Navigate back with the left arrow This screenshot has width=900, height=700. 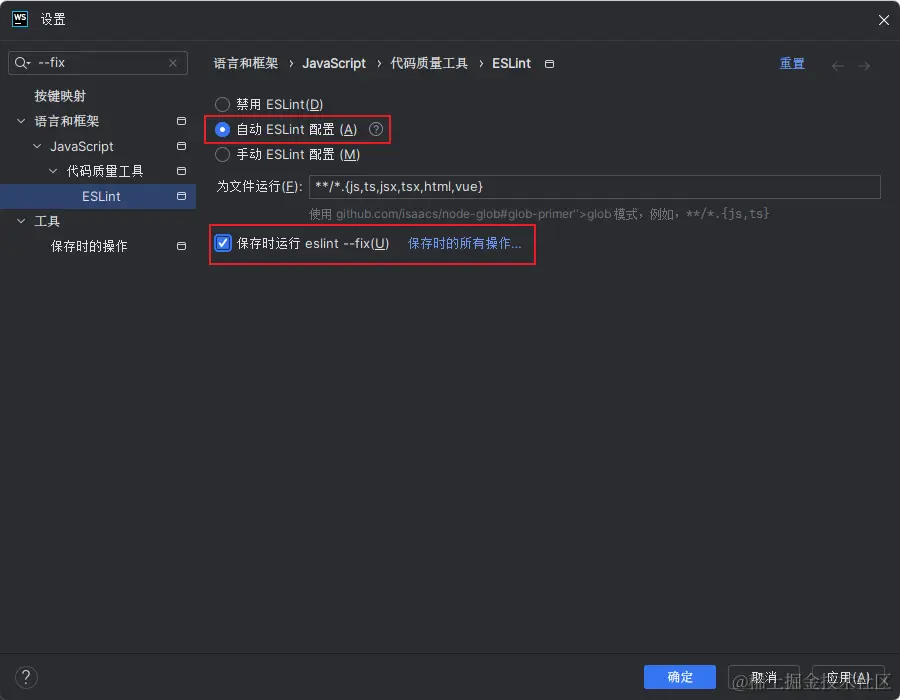(838, 66)
